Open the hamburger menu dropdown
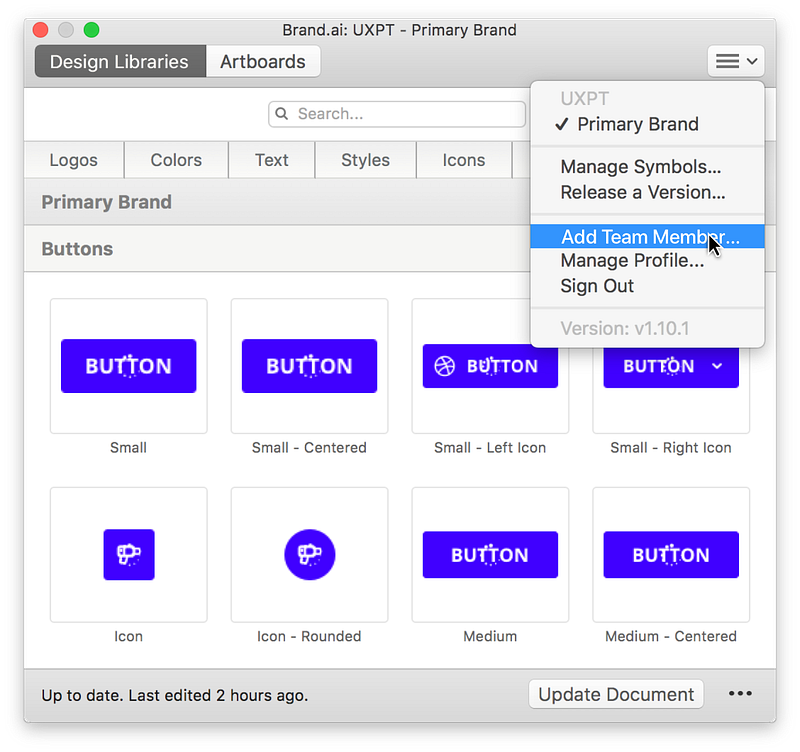Image resolution: width=800 pixels, height=752 pixels. (x=735, y=61)
